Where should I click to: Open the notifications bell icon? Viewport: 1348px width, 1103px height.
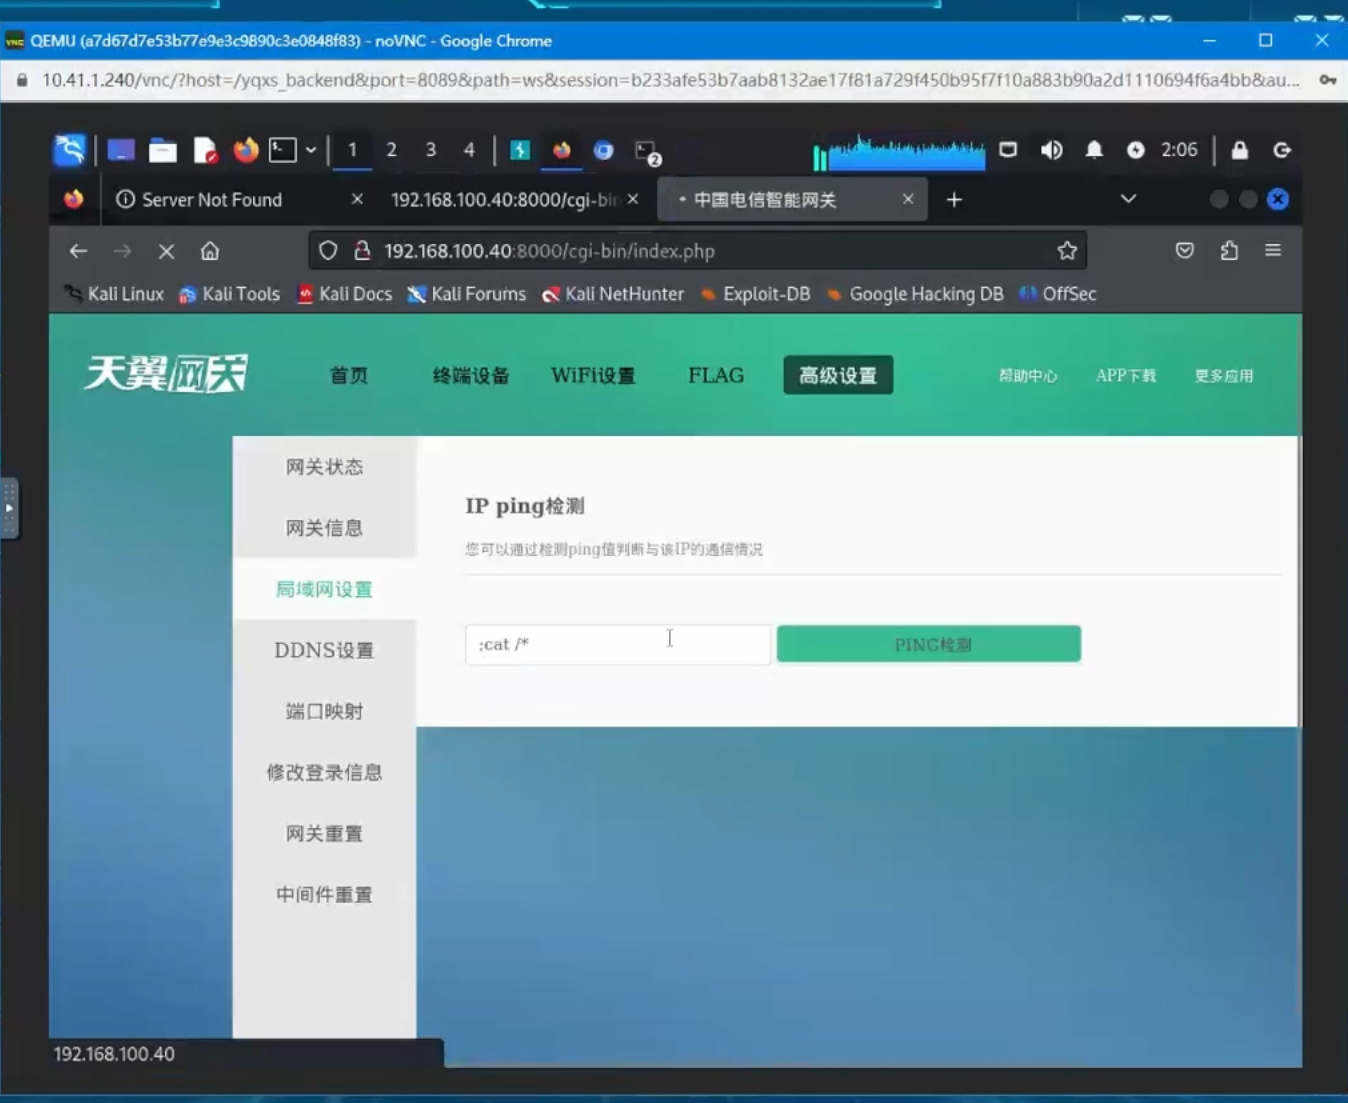pyautogui.click(x=1094, y=150)
